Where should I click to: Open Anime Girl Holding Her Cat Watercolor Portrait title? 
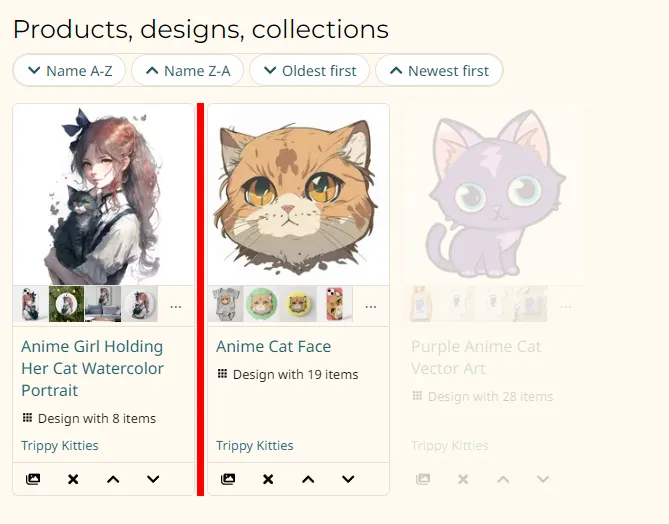click(x=92, y=368)
